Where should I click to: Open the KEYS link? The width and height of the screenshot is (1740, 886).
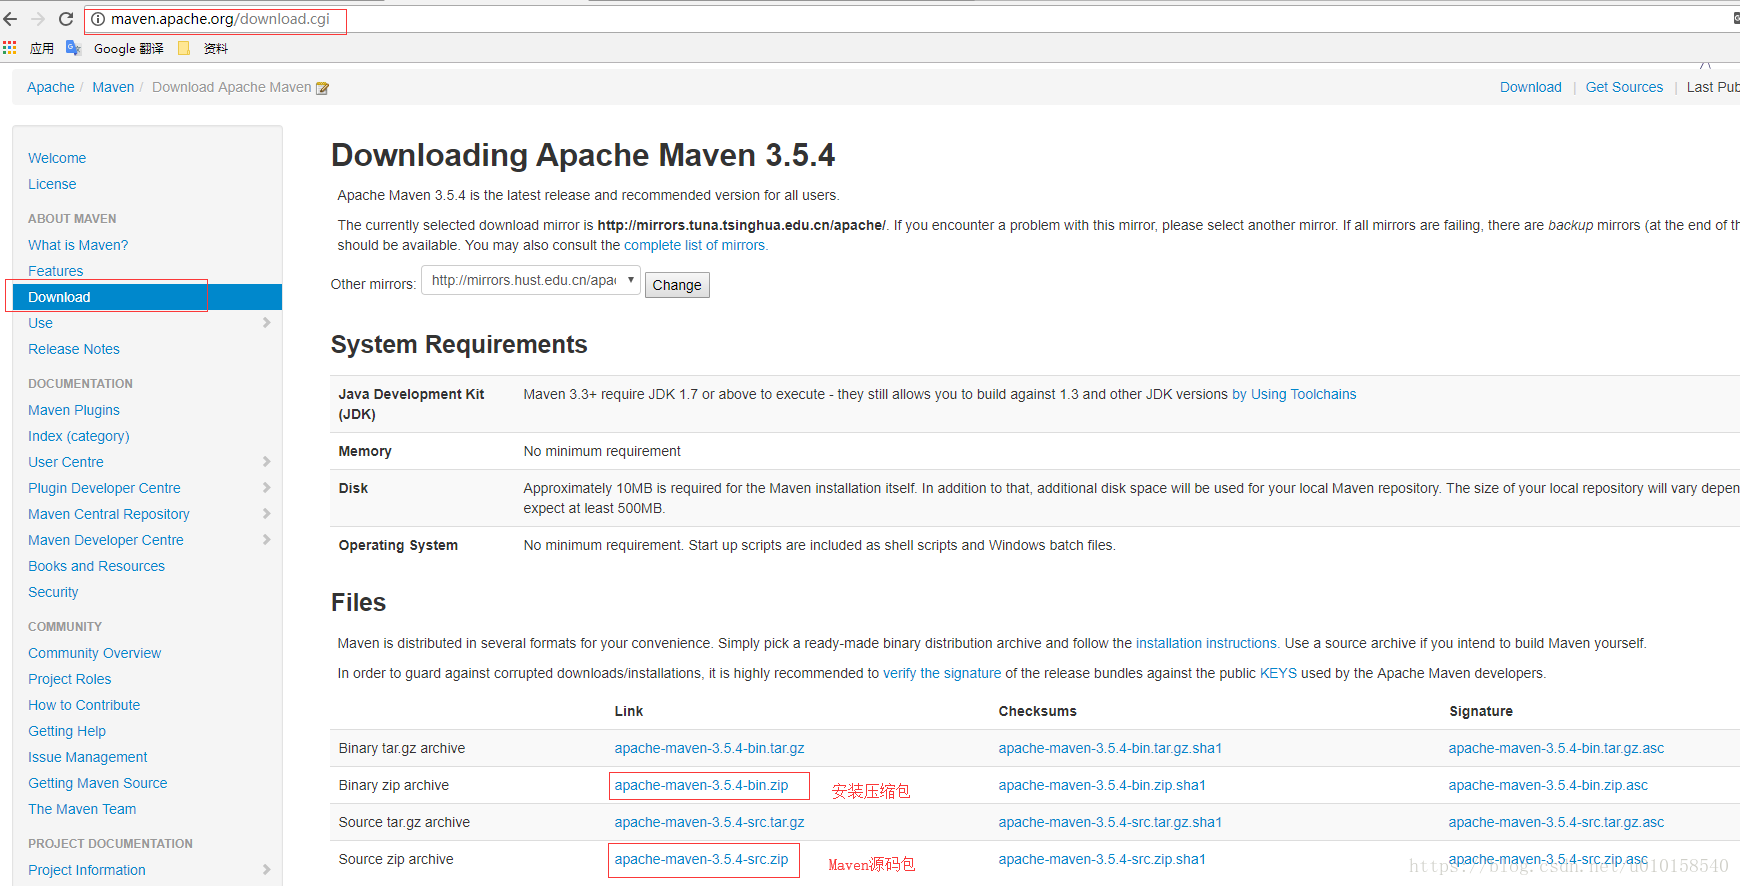click(x=1278, y=673)
